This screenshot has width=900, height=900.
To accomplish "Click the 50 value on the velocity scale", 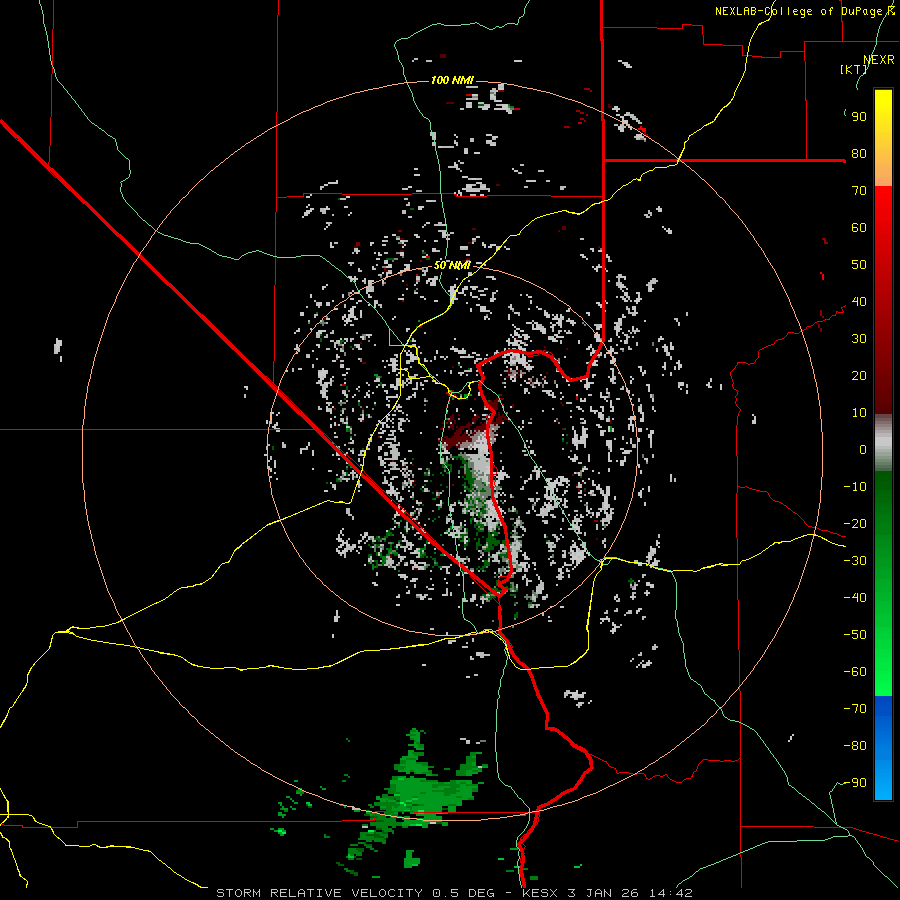I will click(x=859, y=265).
